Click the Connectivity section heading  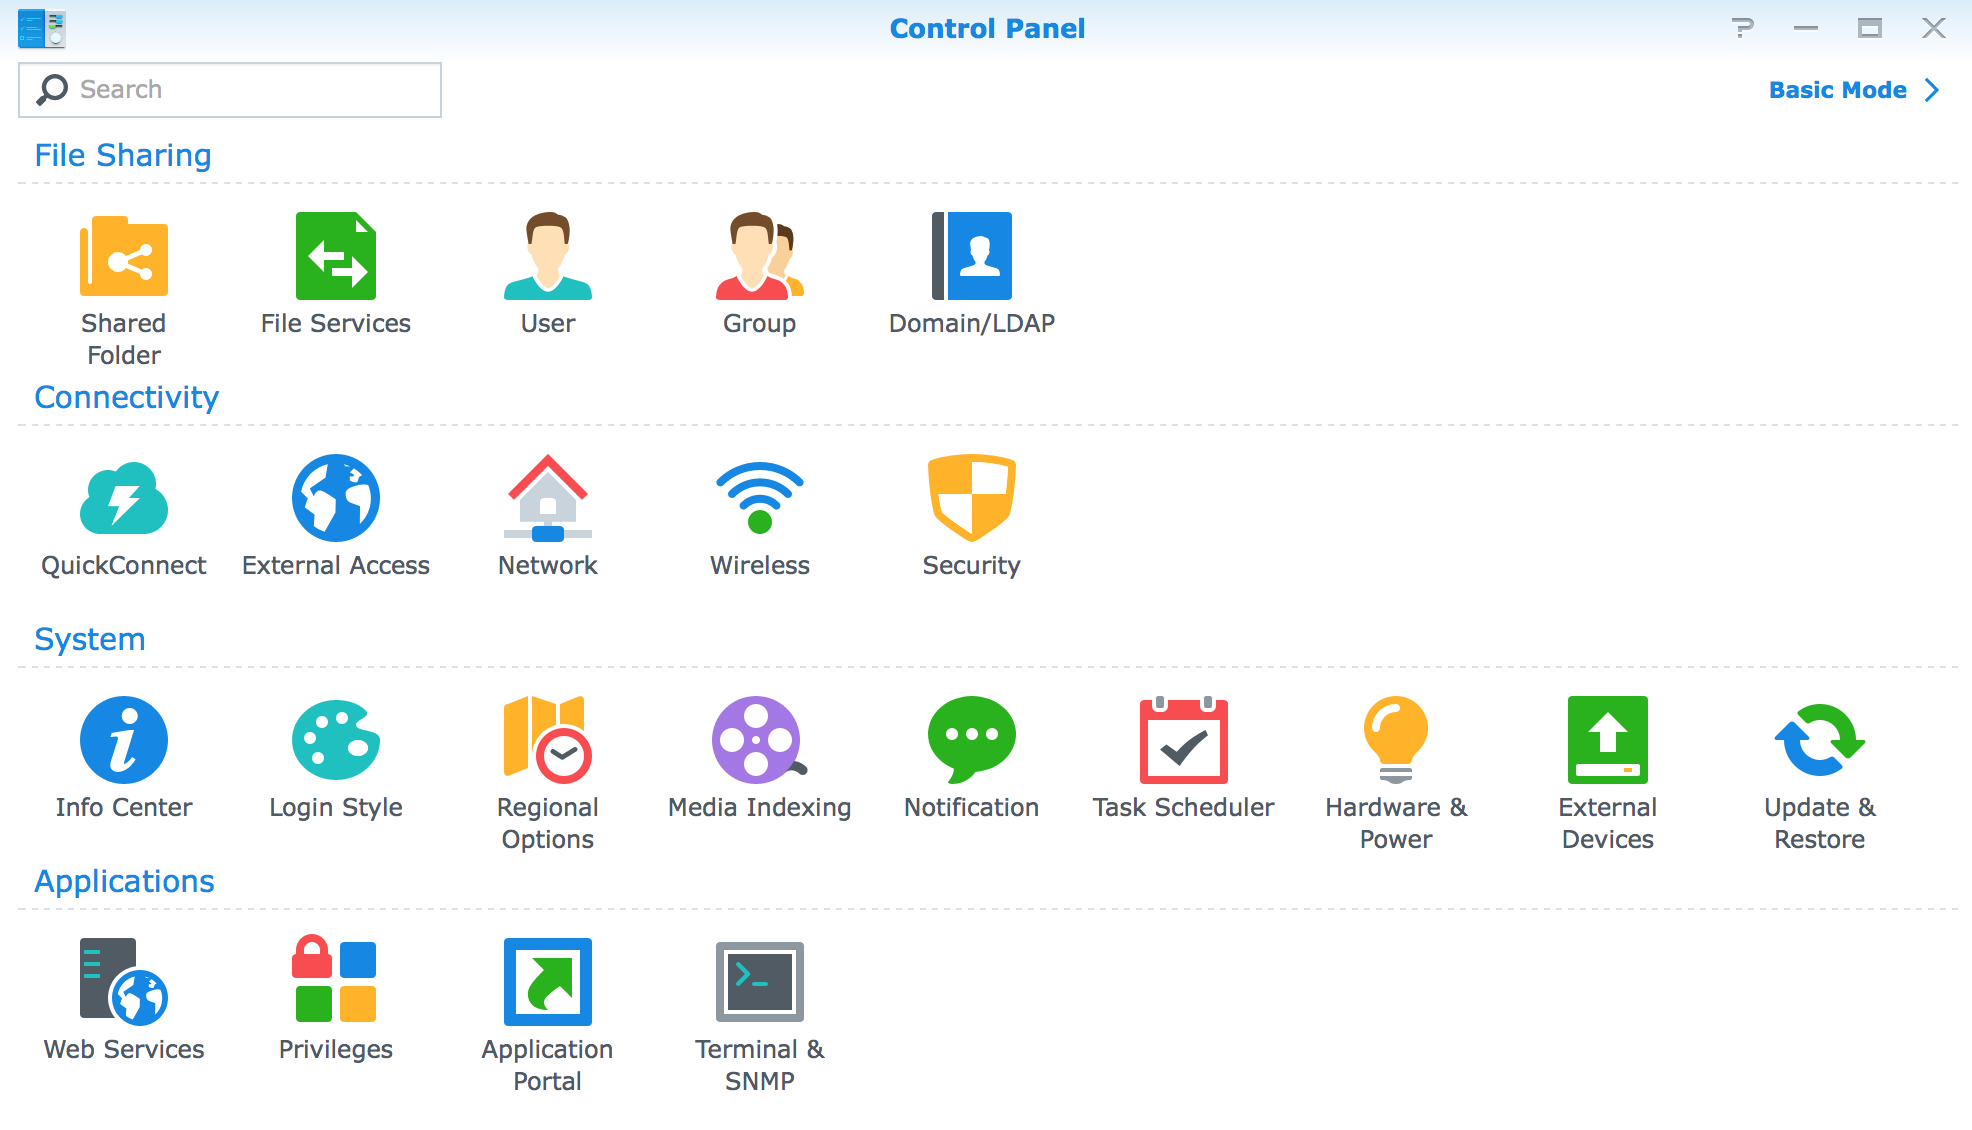(127, 398)
